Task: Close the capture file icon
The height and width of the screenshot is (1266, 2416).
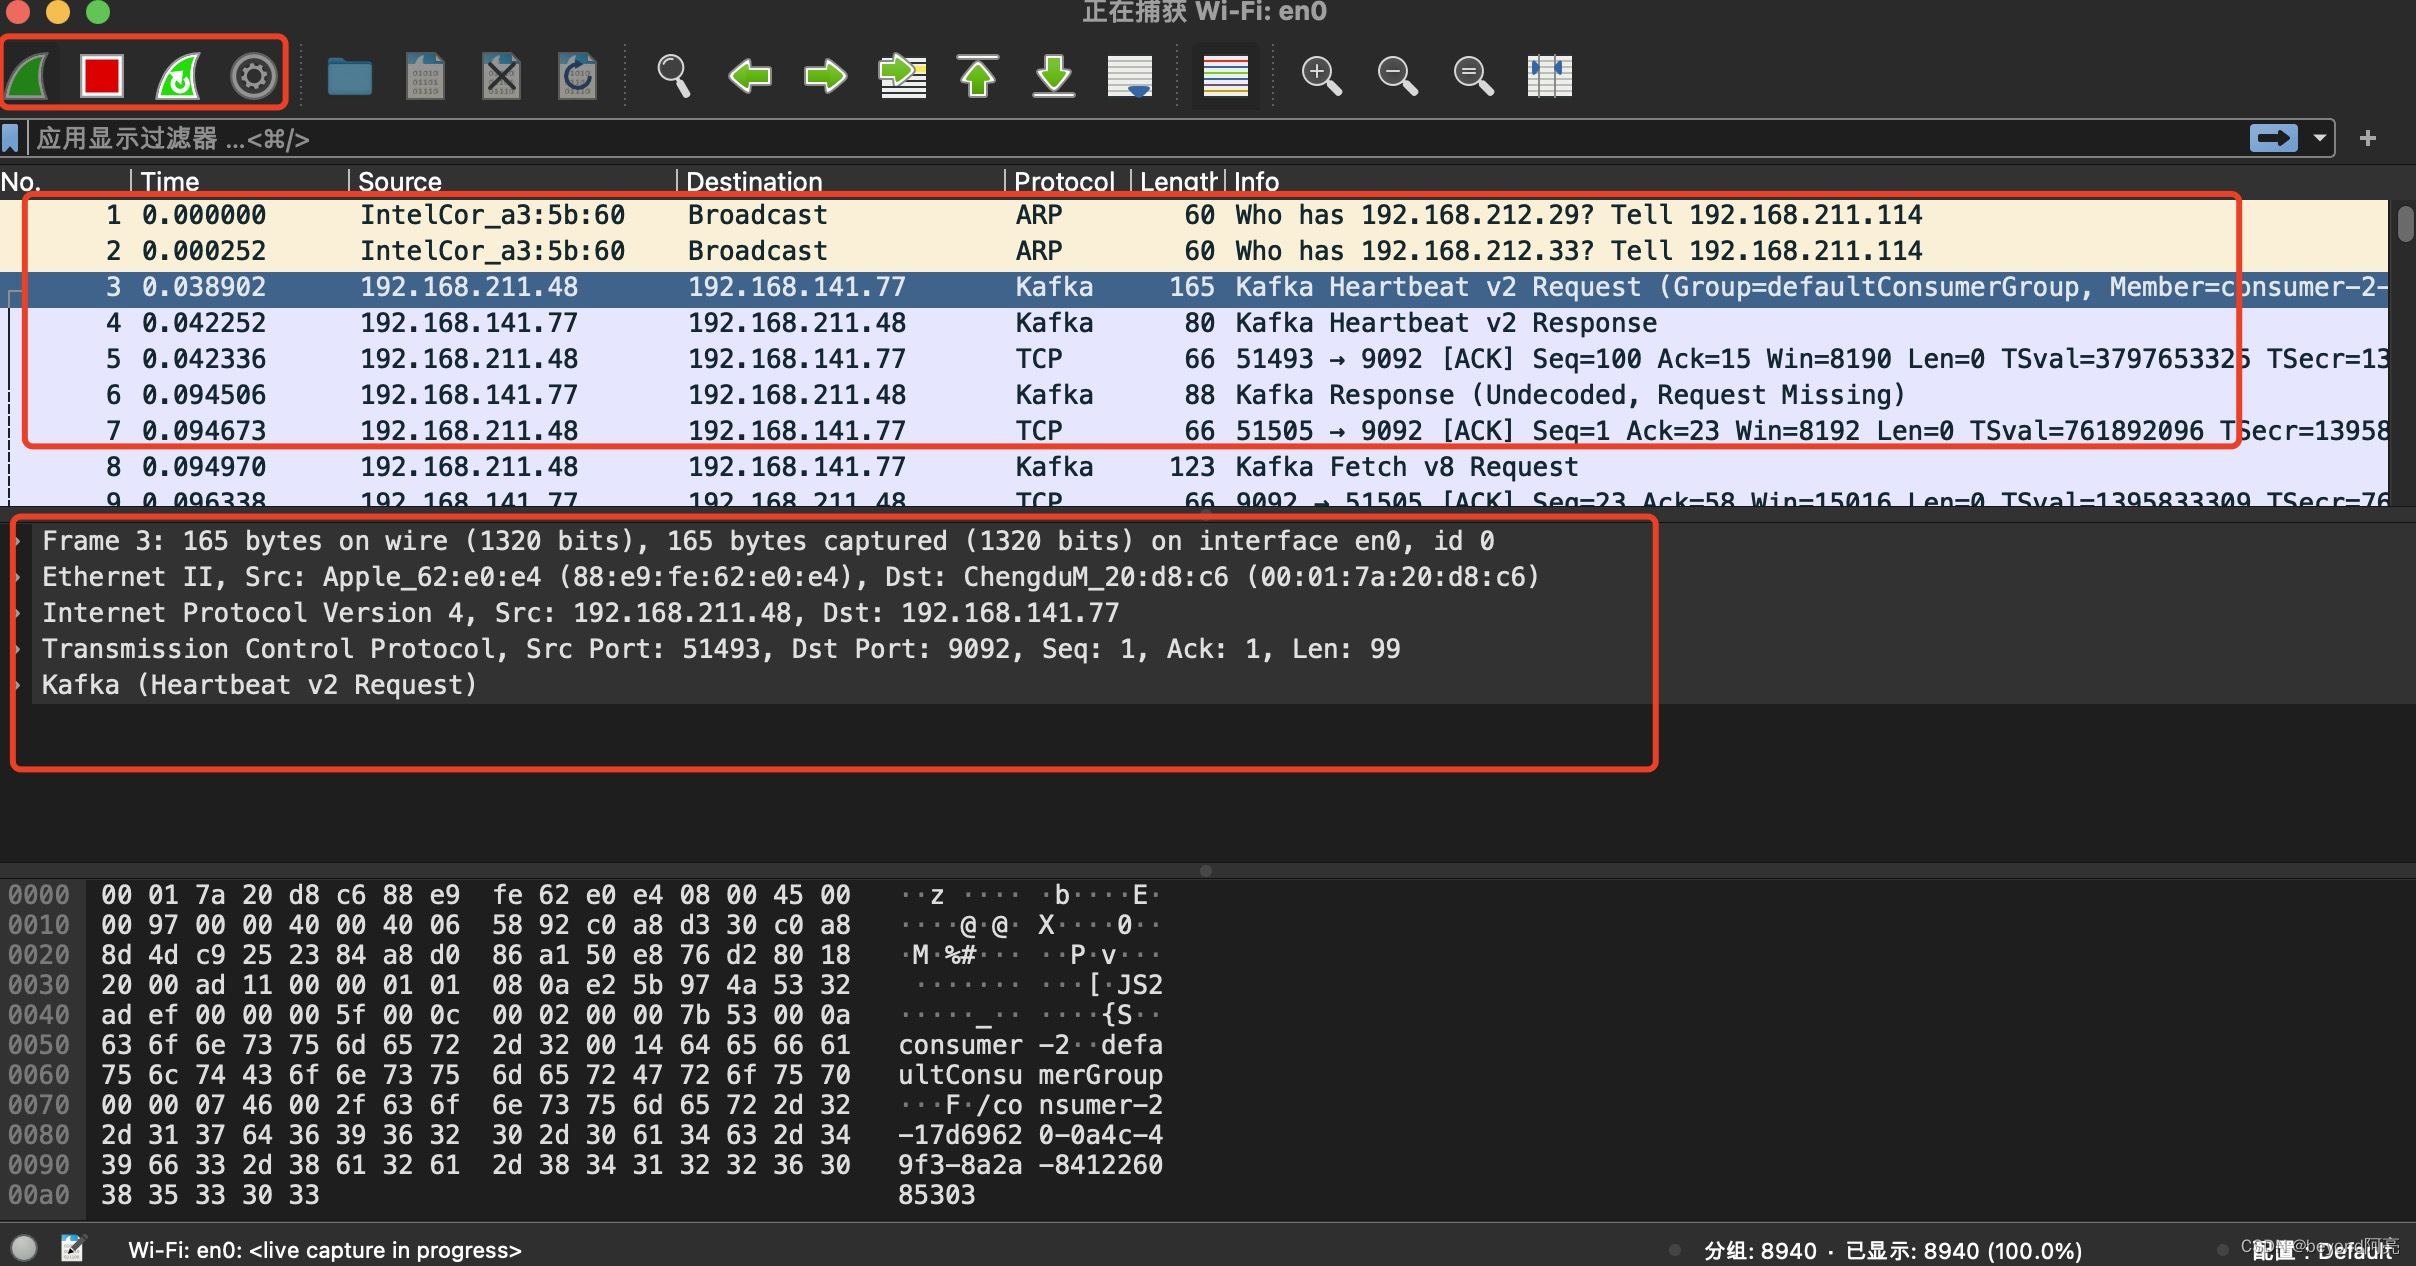Action: coord(502,76)
